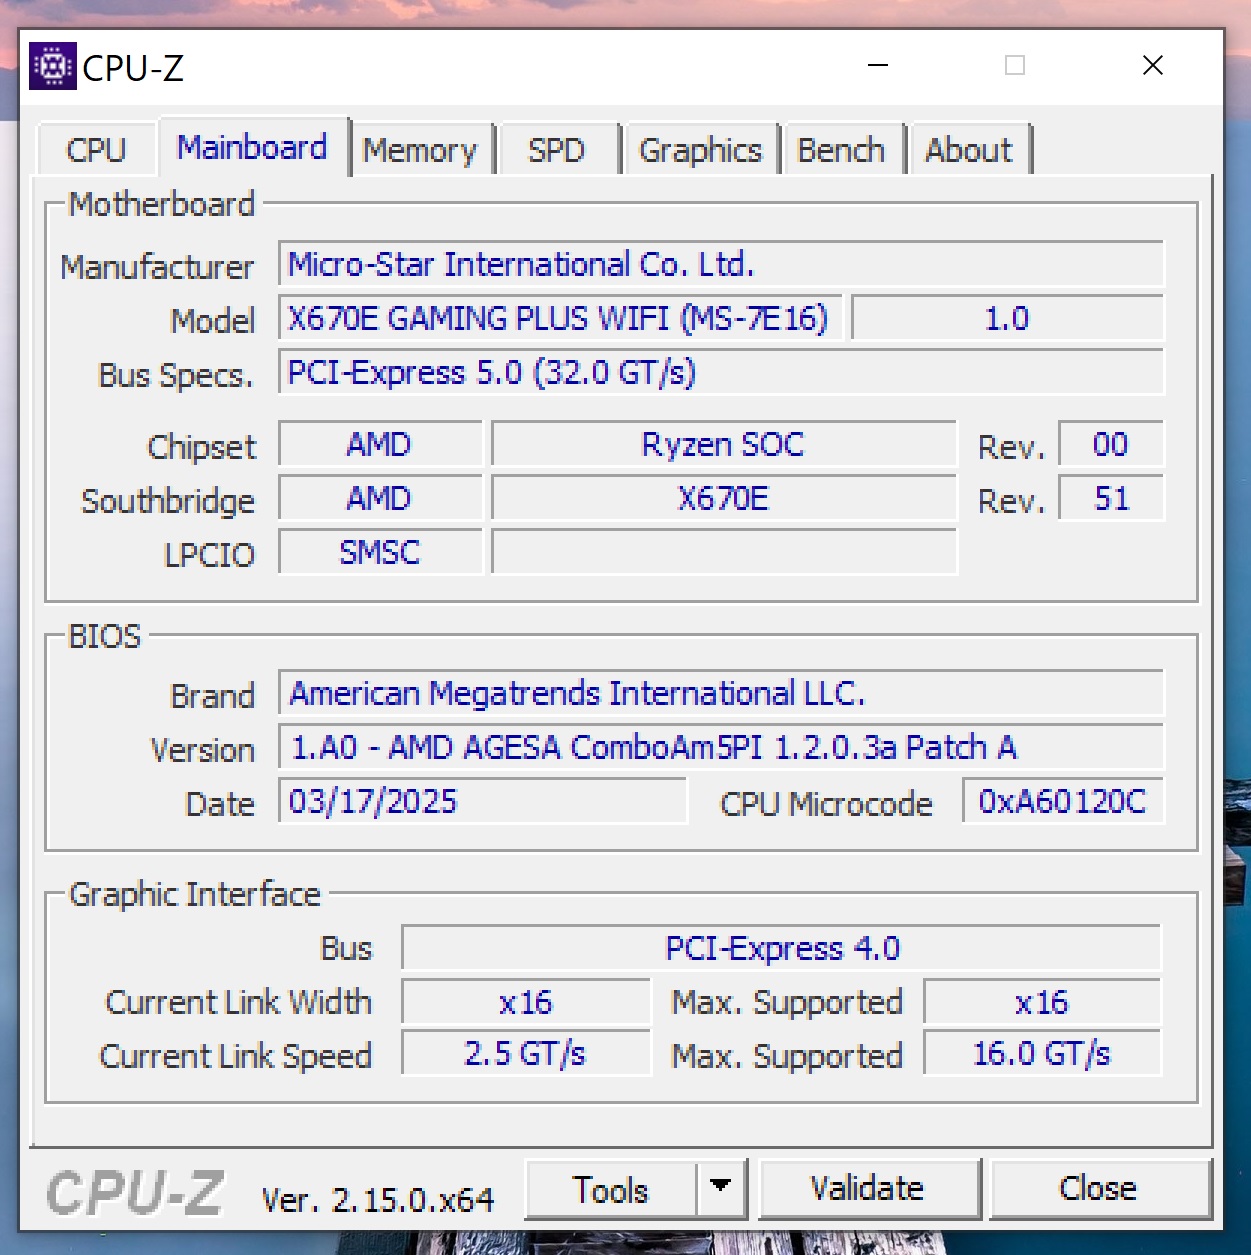Click the Close button at bottom
1251x1255 pixels.
1098,1189
